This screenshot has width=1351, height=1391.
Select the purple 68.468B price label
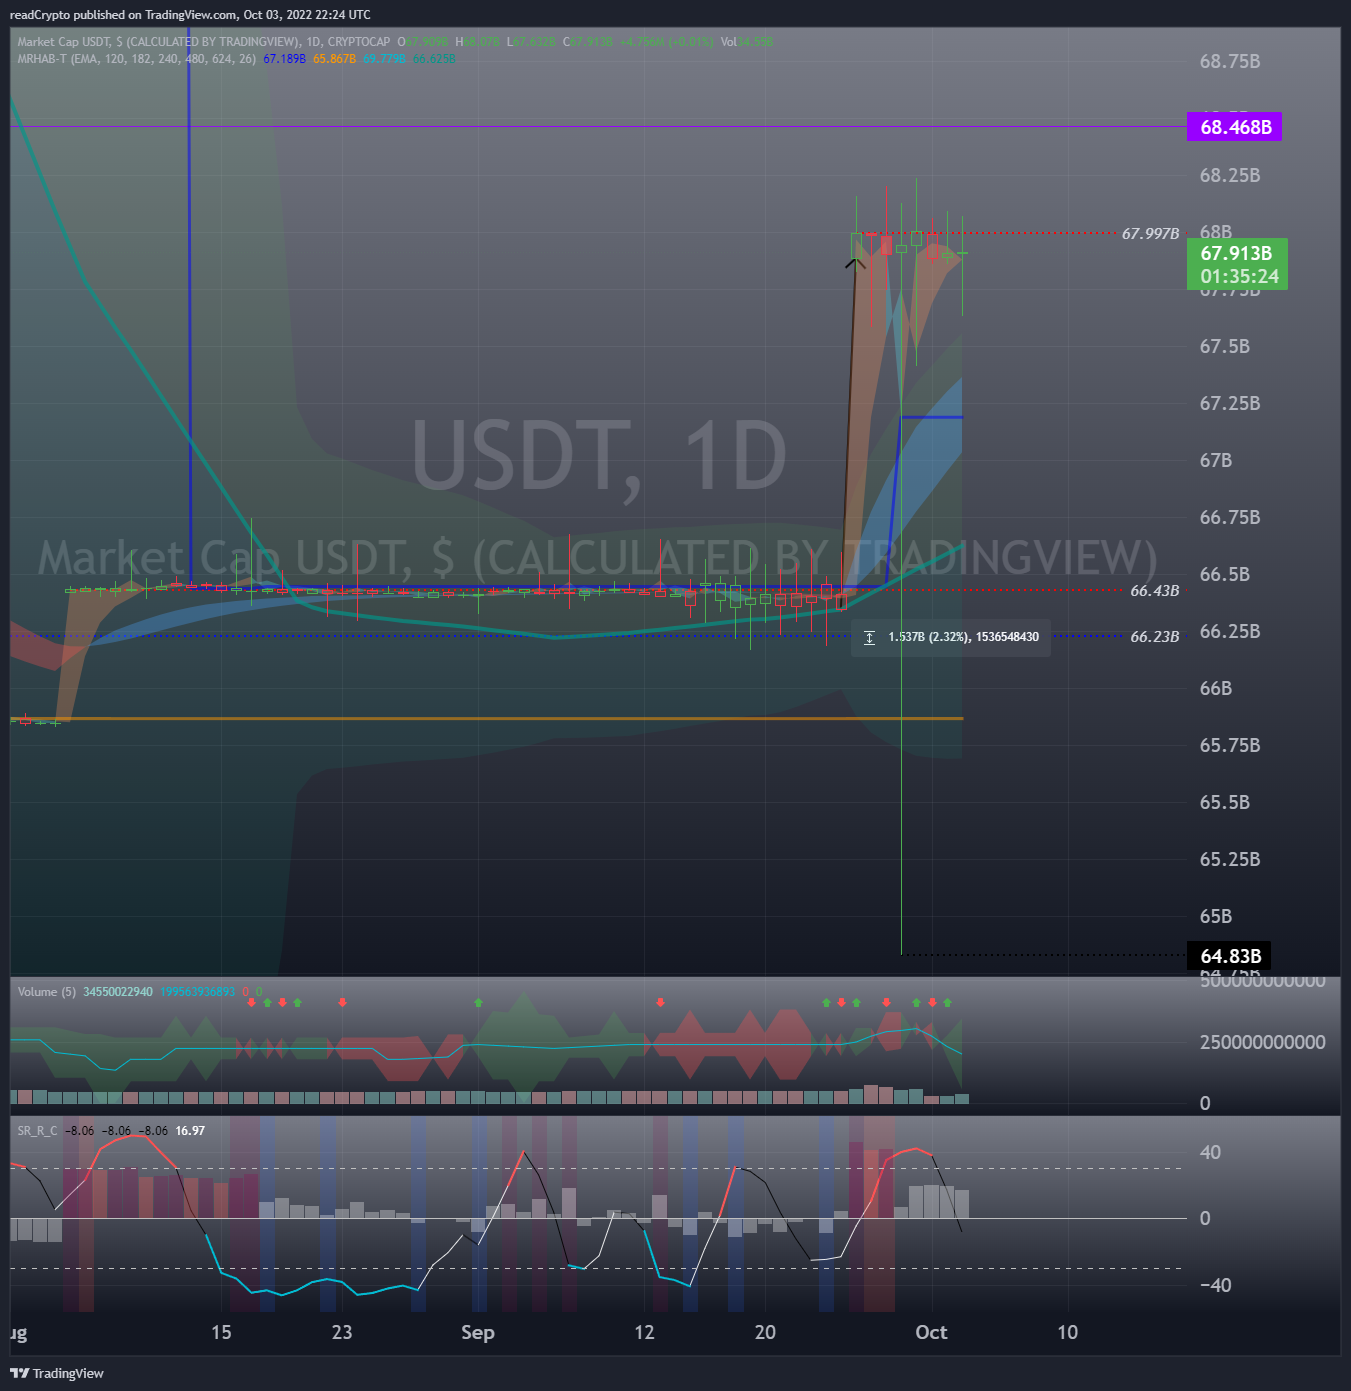[1234, 127]
